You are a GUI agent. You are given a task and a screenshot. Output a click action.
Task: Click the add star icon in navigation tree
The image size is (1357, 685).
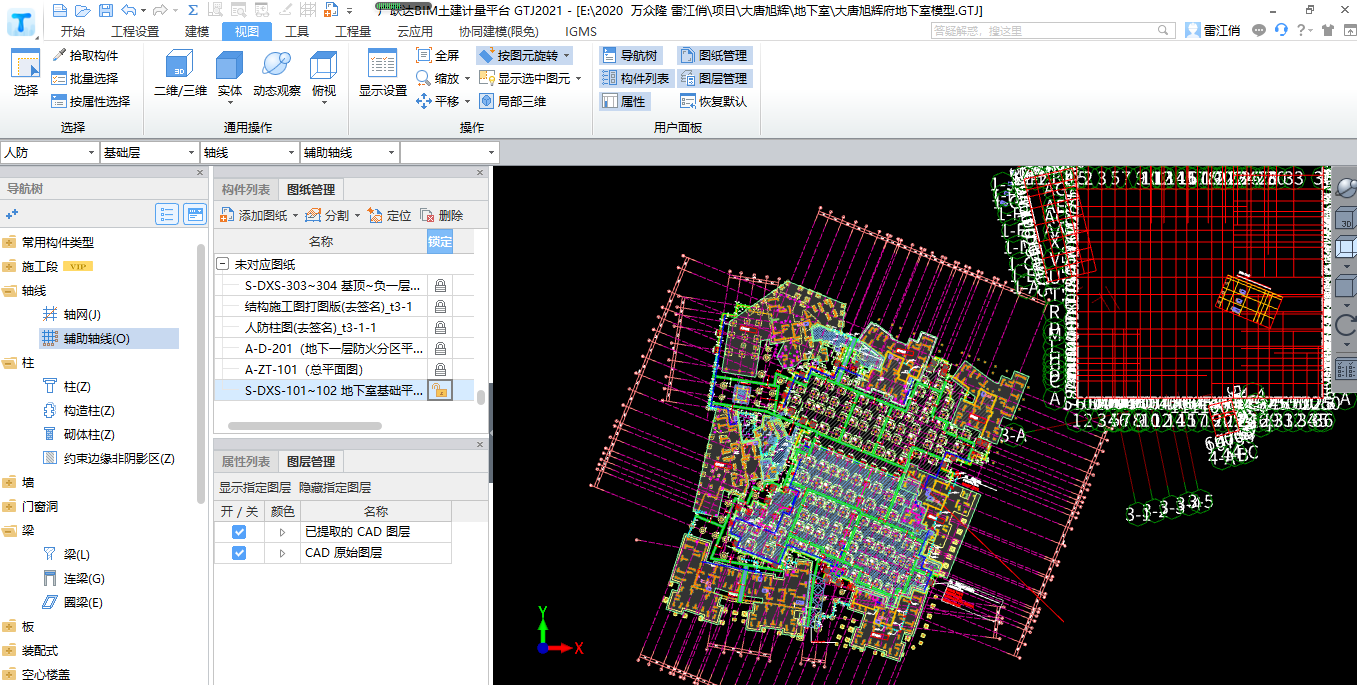pos(12,214)
